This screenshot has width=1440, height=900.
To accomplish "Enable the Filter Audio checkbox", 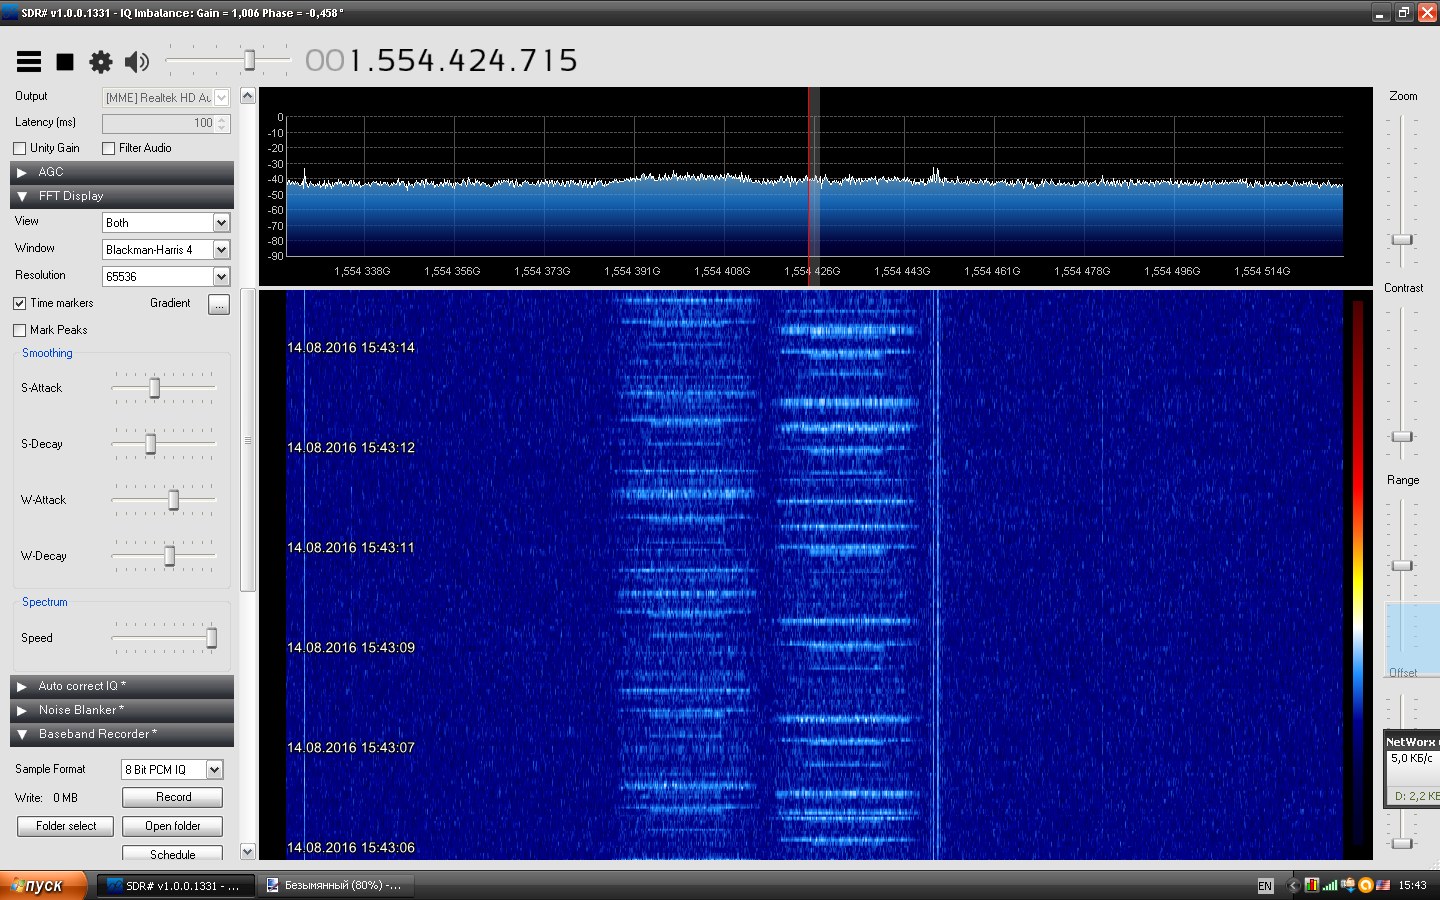I will click(x=108, y=148).
